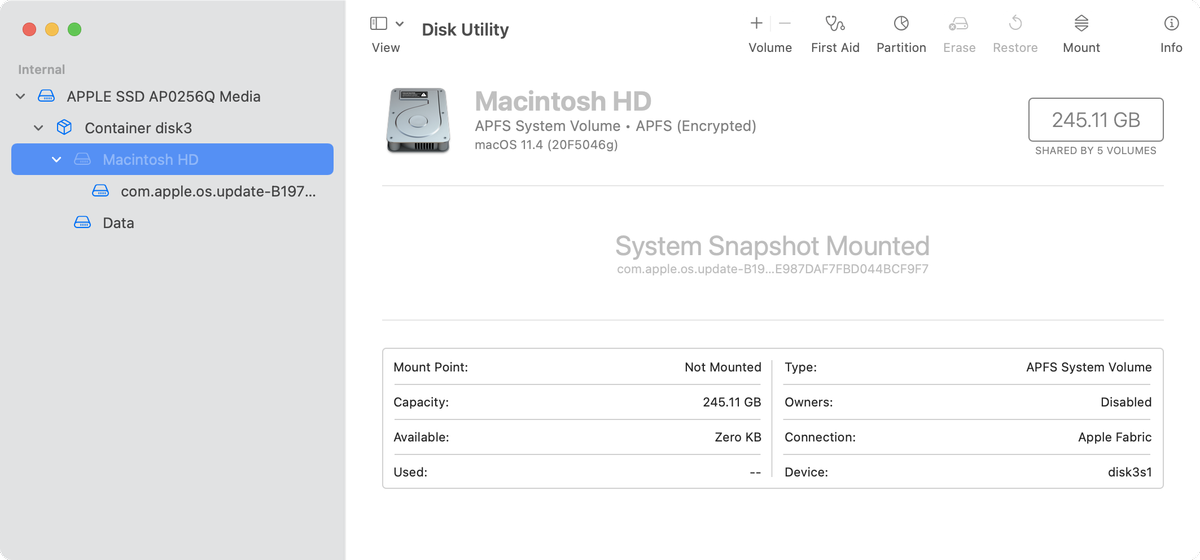Click the First Aid stethoscope icon
This screenshot has height=560, width=1200.
(x=835, y=24)
